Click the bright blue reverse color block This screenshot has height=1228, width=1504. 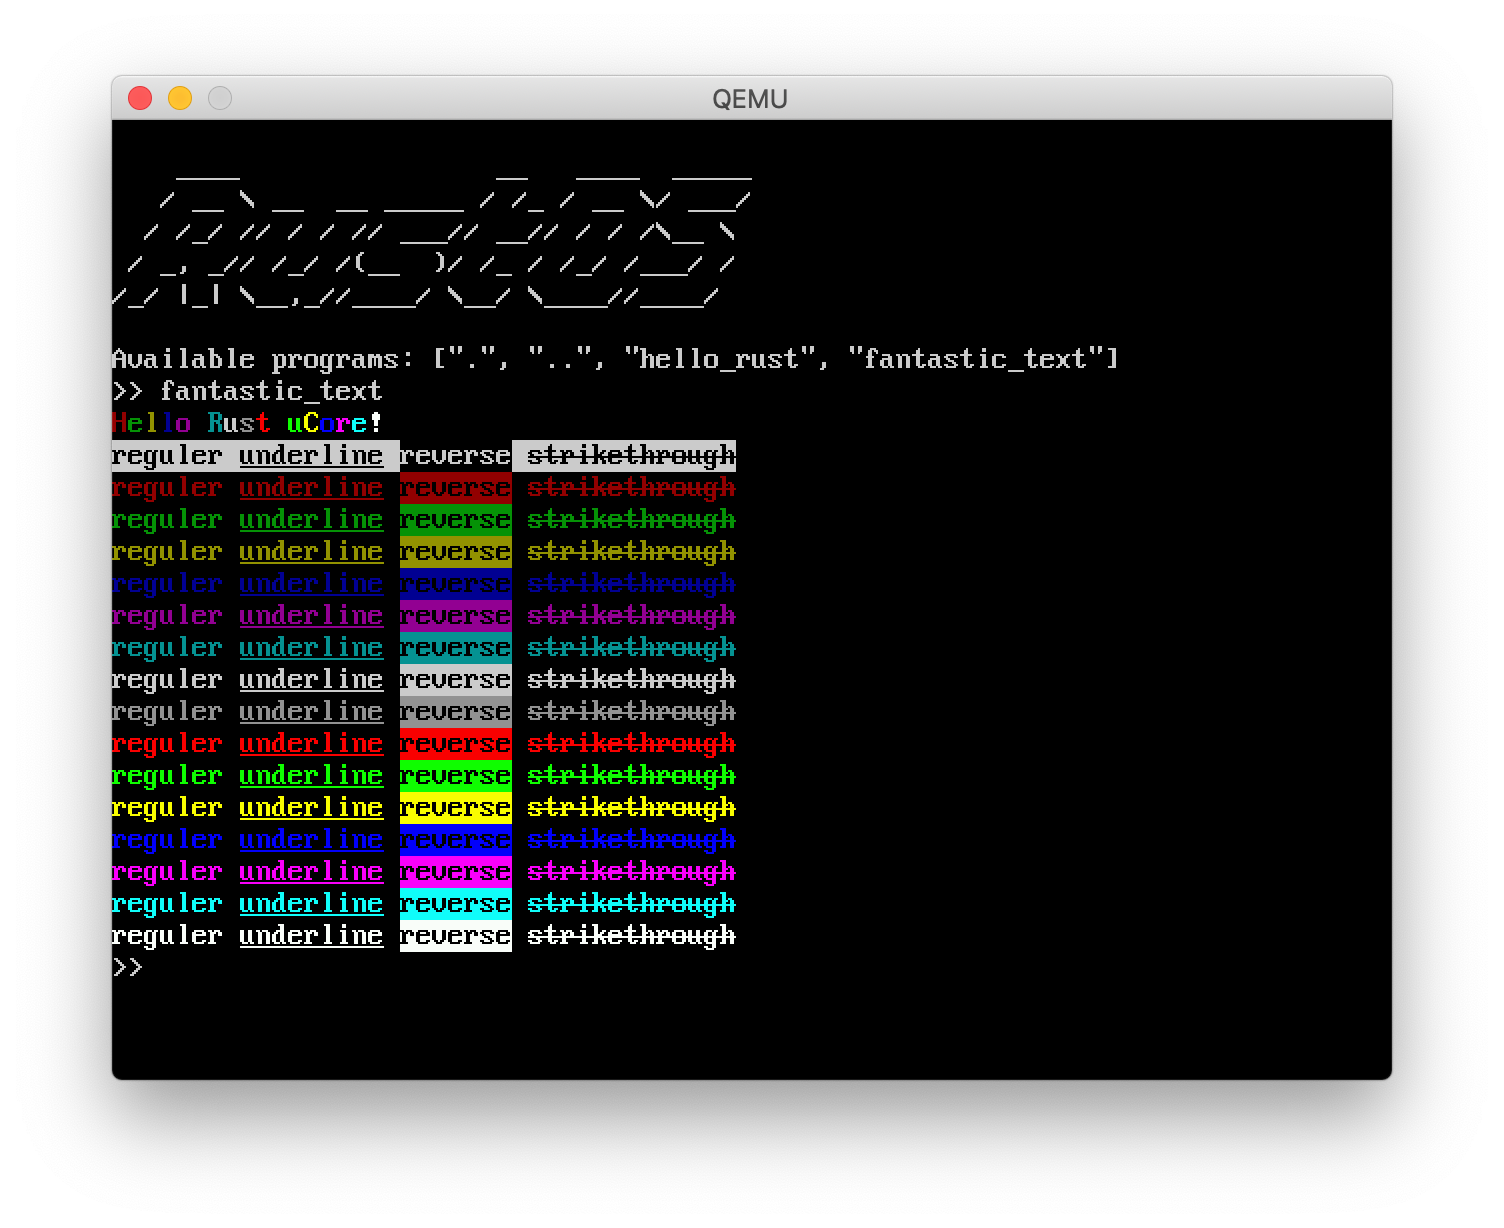click(455, 840)
